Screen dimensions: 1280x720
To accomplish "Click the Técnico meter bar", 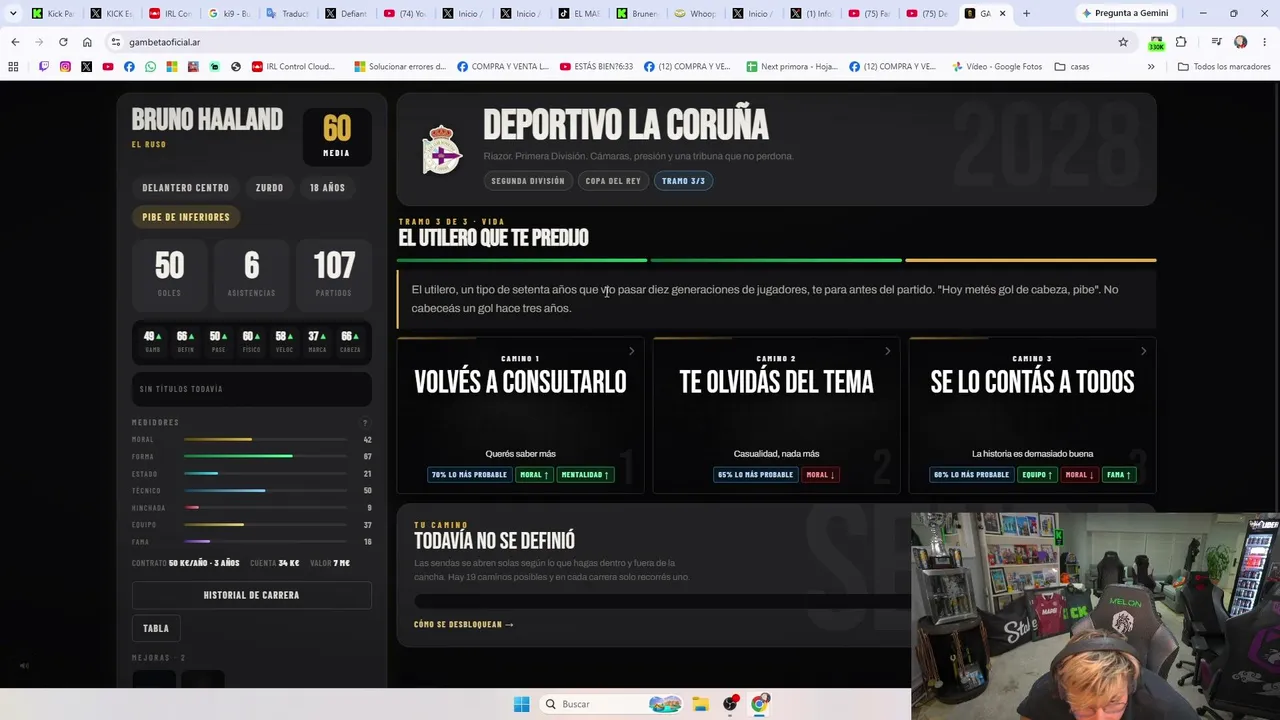I will tap(265, 491).
